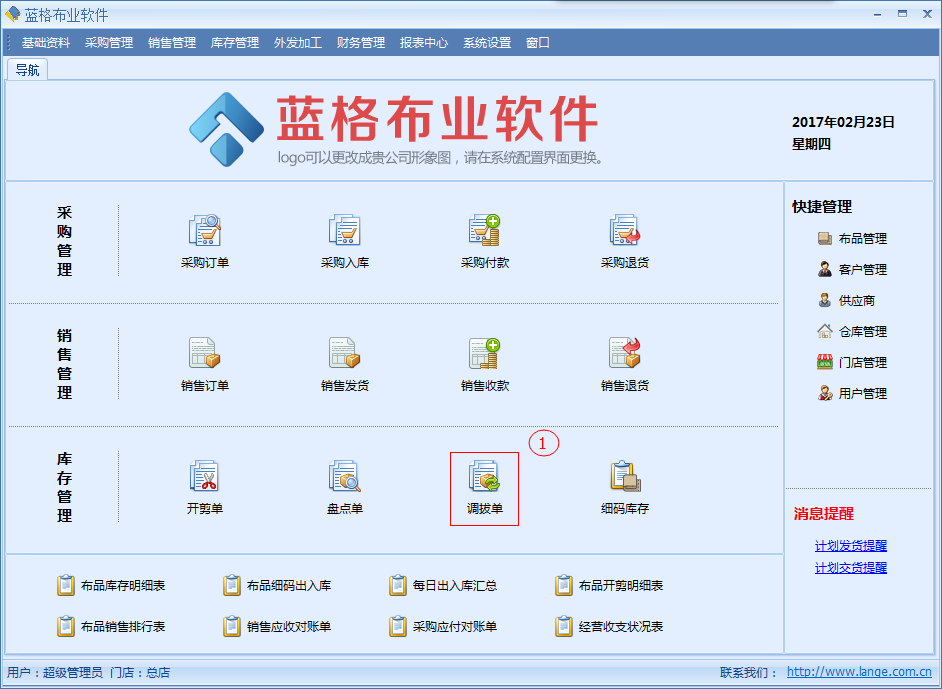The image size is (942, 689).
Task: Open the 销售订单 sales order icon
Action: 205,353
